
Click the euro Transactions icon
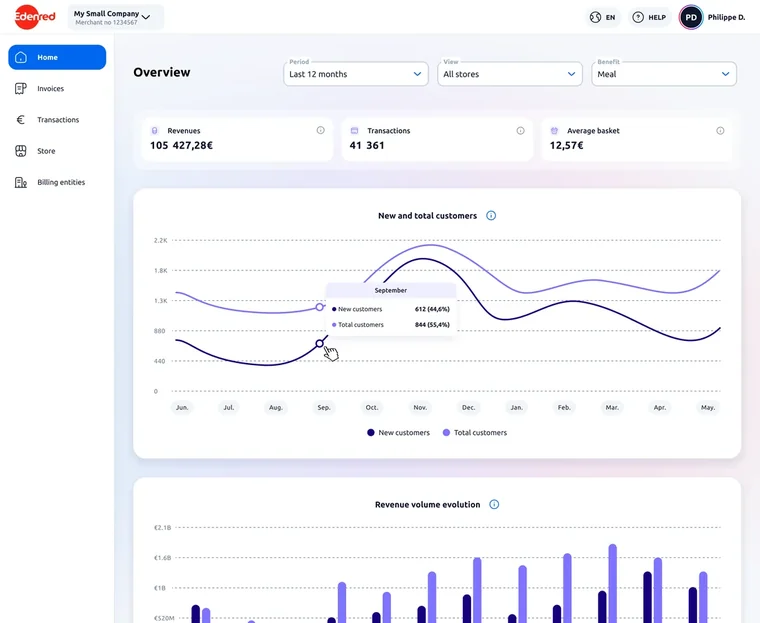tap(21, 120)
